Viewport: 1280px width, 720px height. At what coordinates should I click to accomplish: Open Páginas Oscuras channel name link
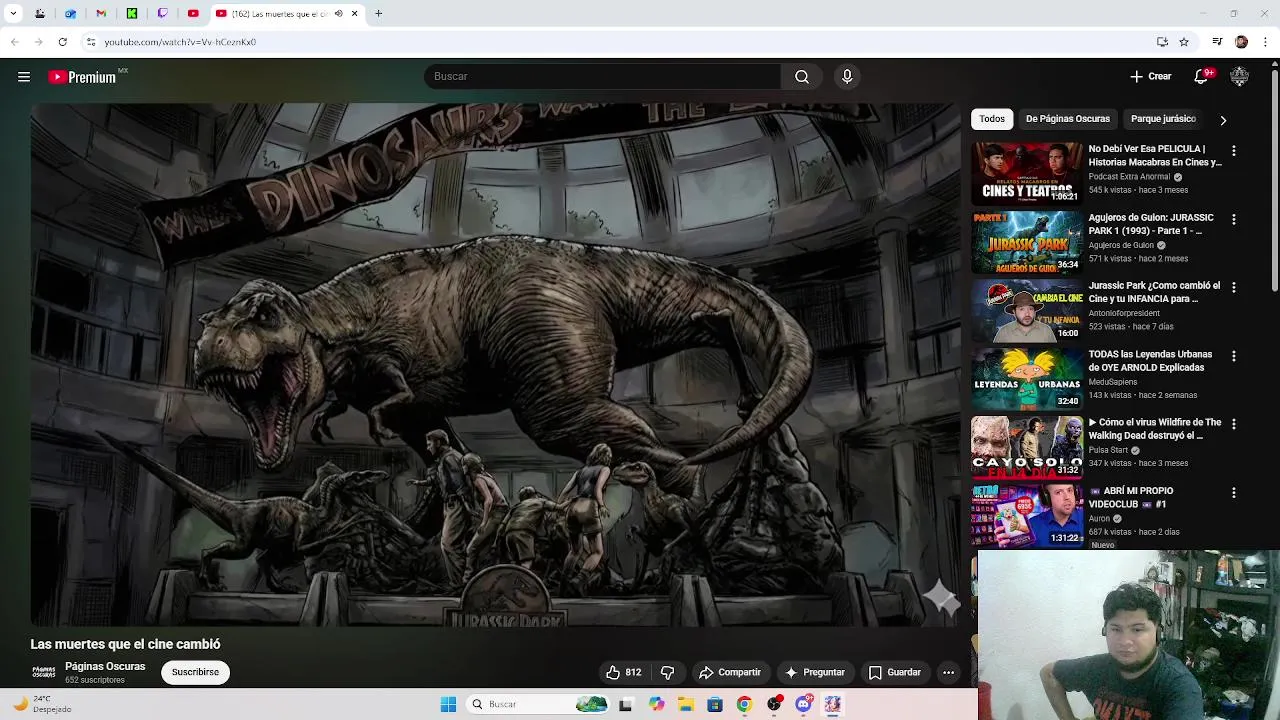click(105, 667)
